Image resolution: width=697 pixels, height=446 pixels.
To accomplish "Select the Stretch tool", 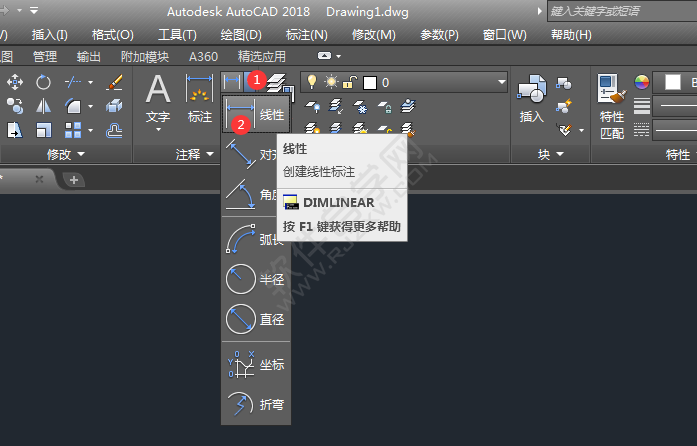I will coord(15,130).
